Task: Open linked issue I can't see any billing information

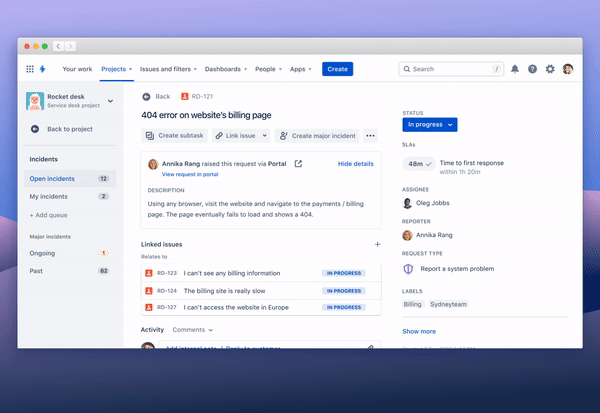Action: tap(232, 273)
